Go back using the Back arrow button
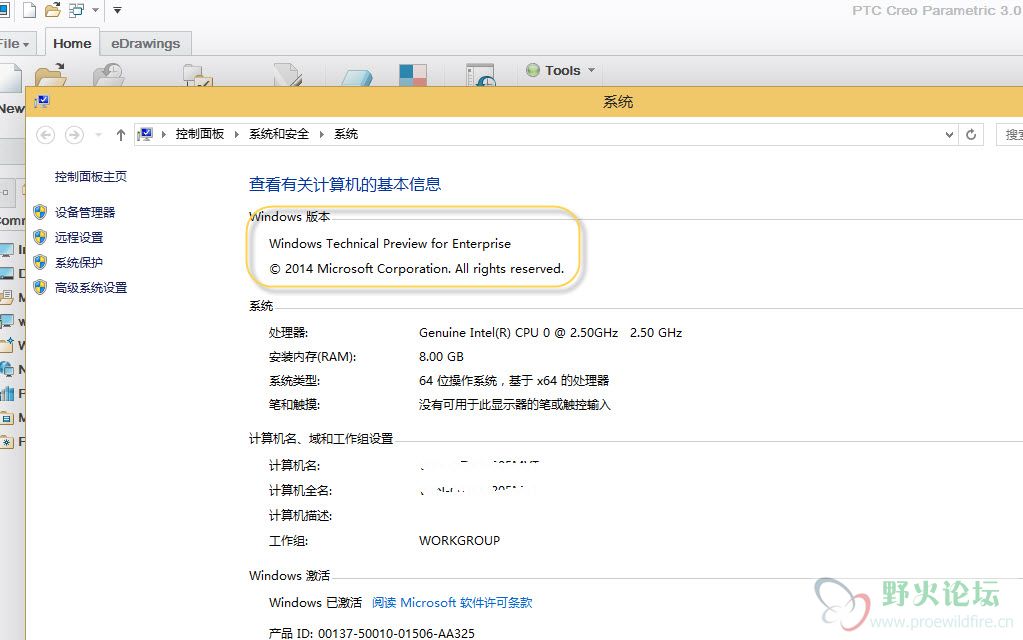The height and width of the screenshot is (640, 1023). (45, 134)
